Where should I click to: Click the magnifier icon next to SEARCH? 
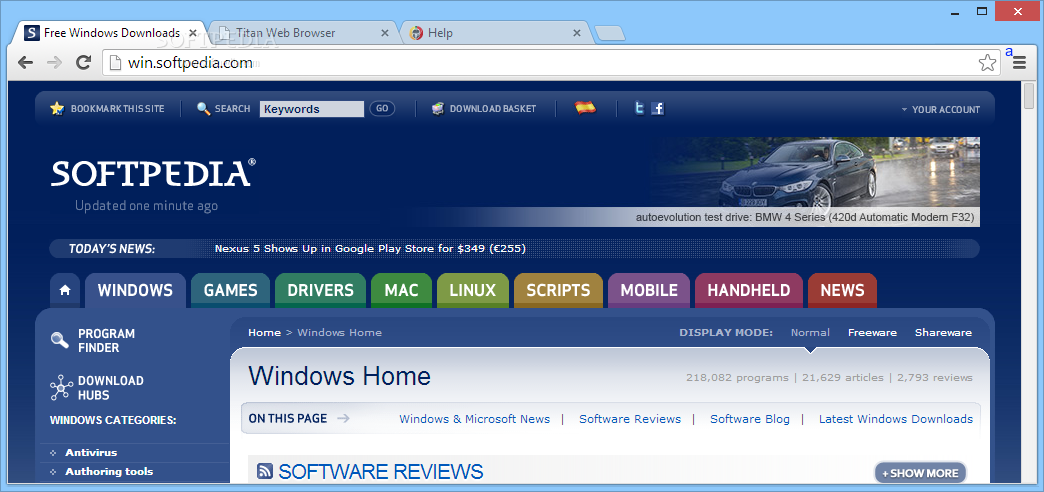[204, 109]
